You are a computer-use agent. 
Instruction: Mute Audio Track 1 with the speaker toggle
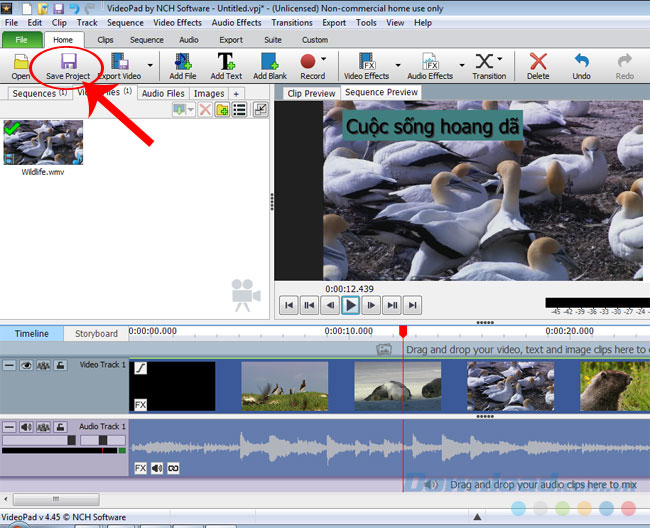pos(26,427)
